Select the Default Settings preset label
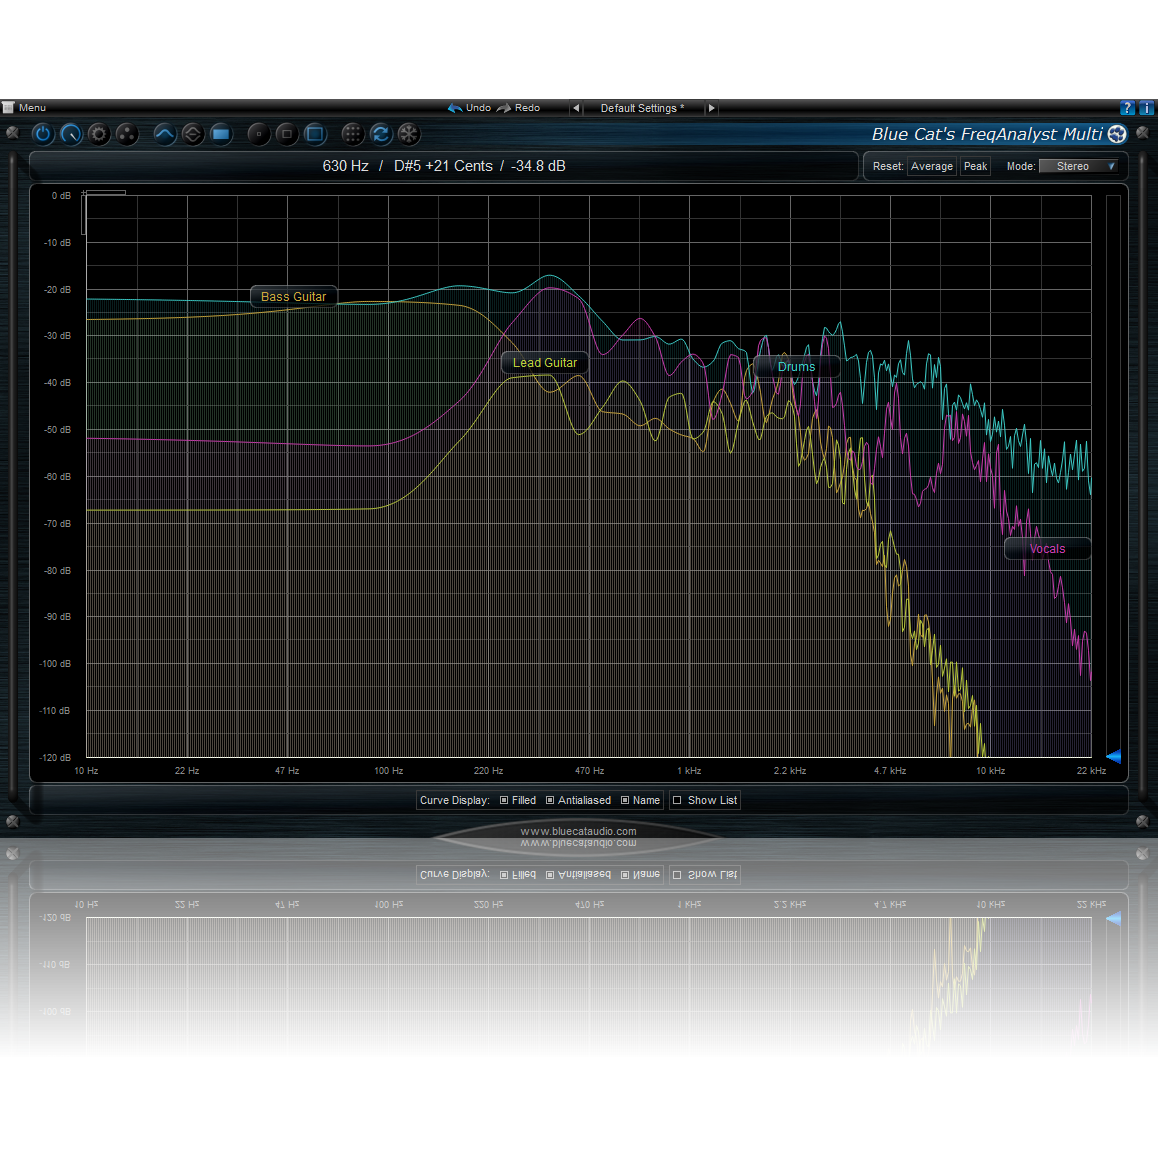 640,107
